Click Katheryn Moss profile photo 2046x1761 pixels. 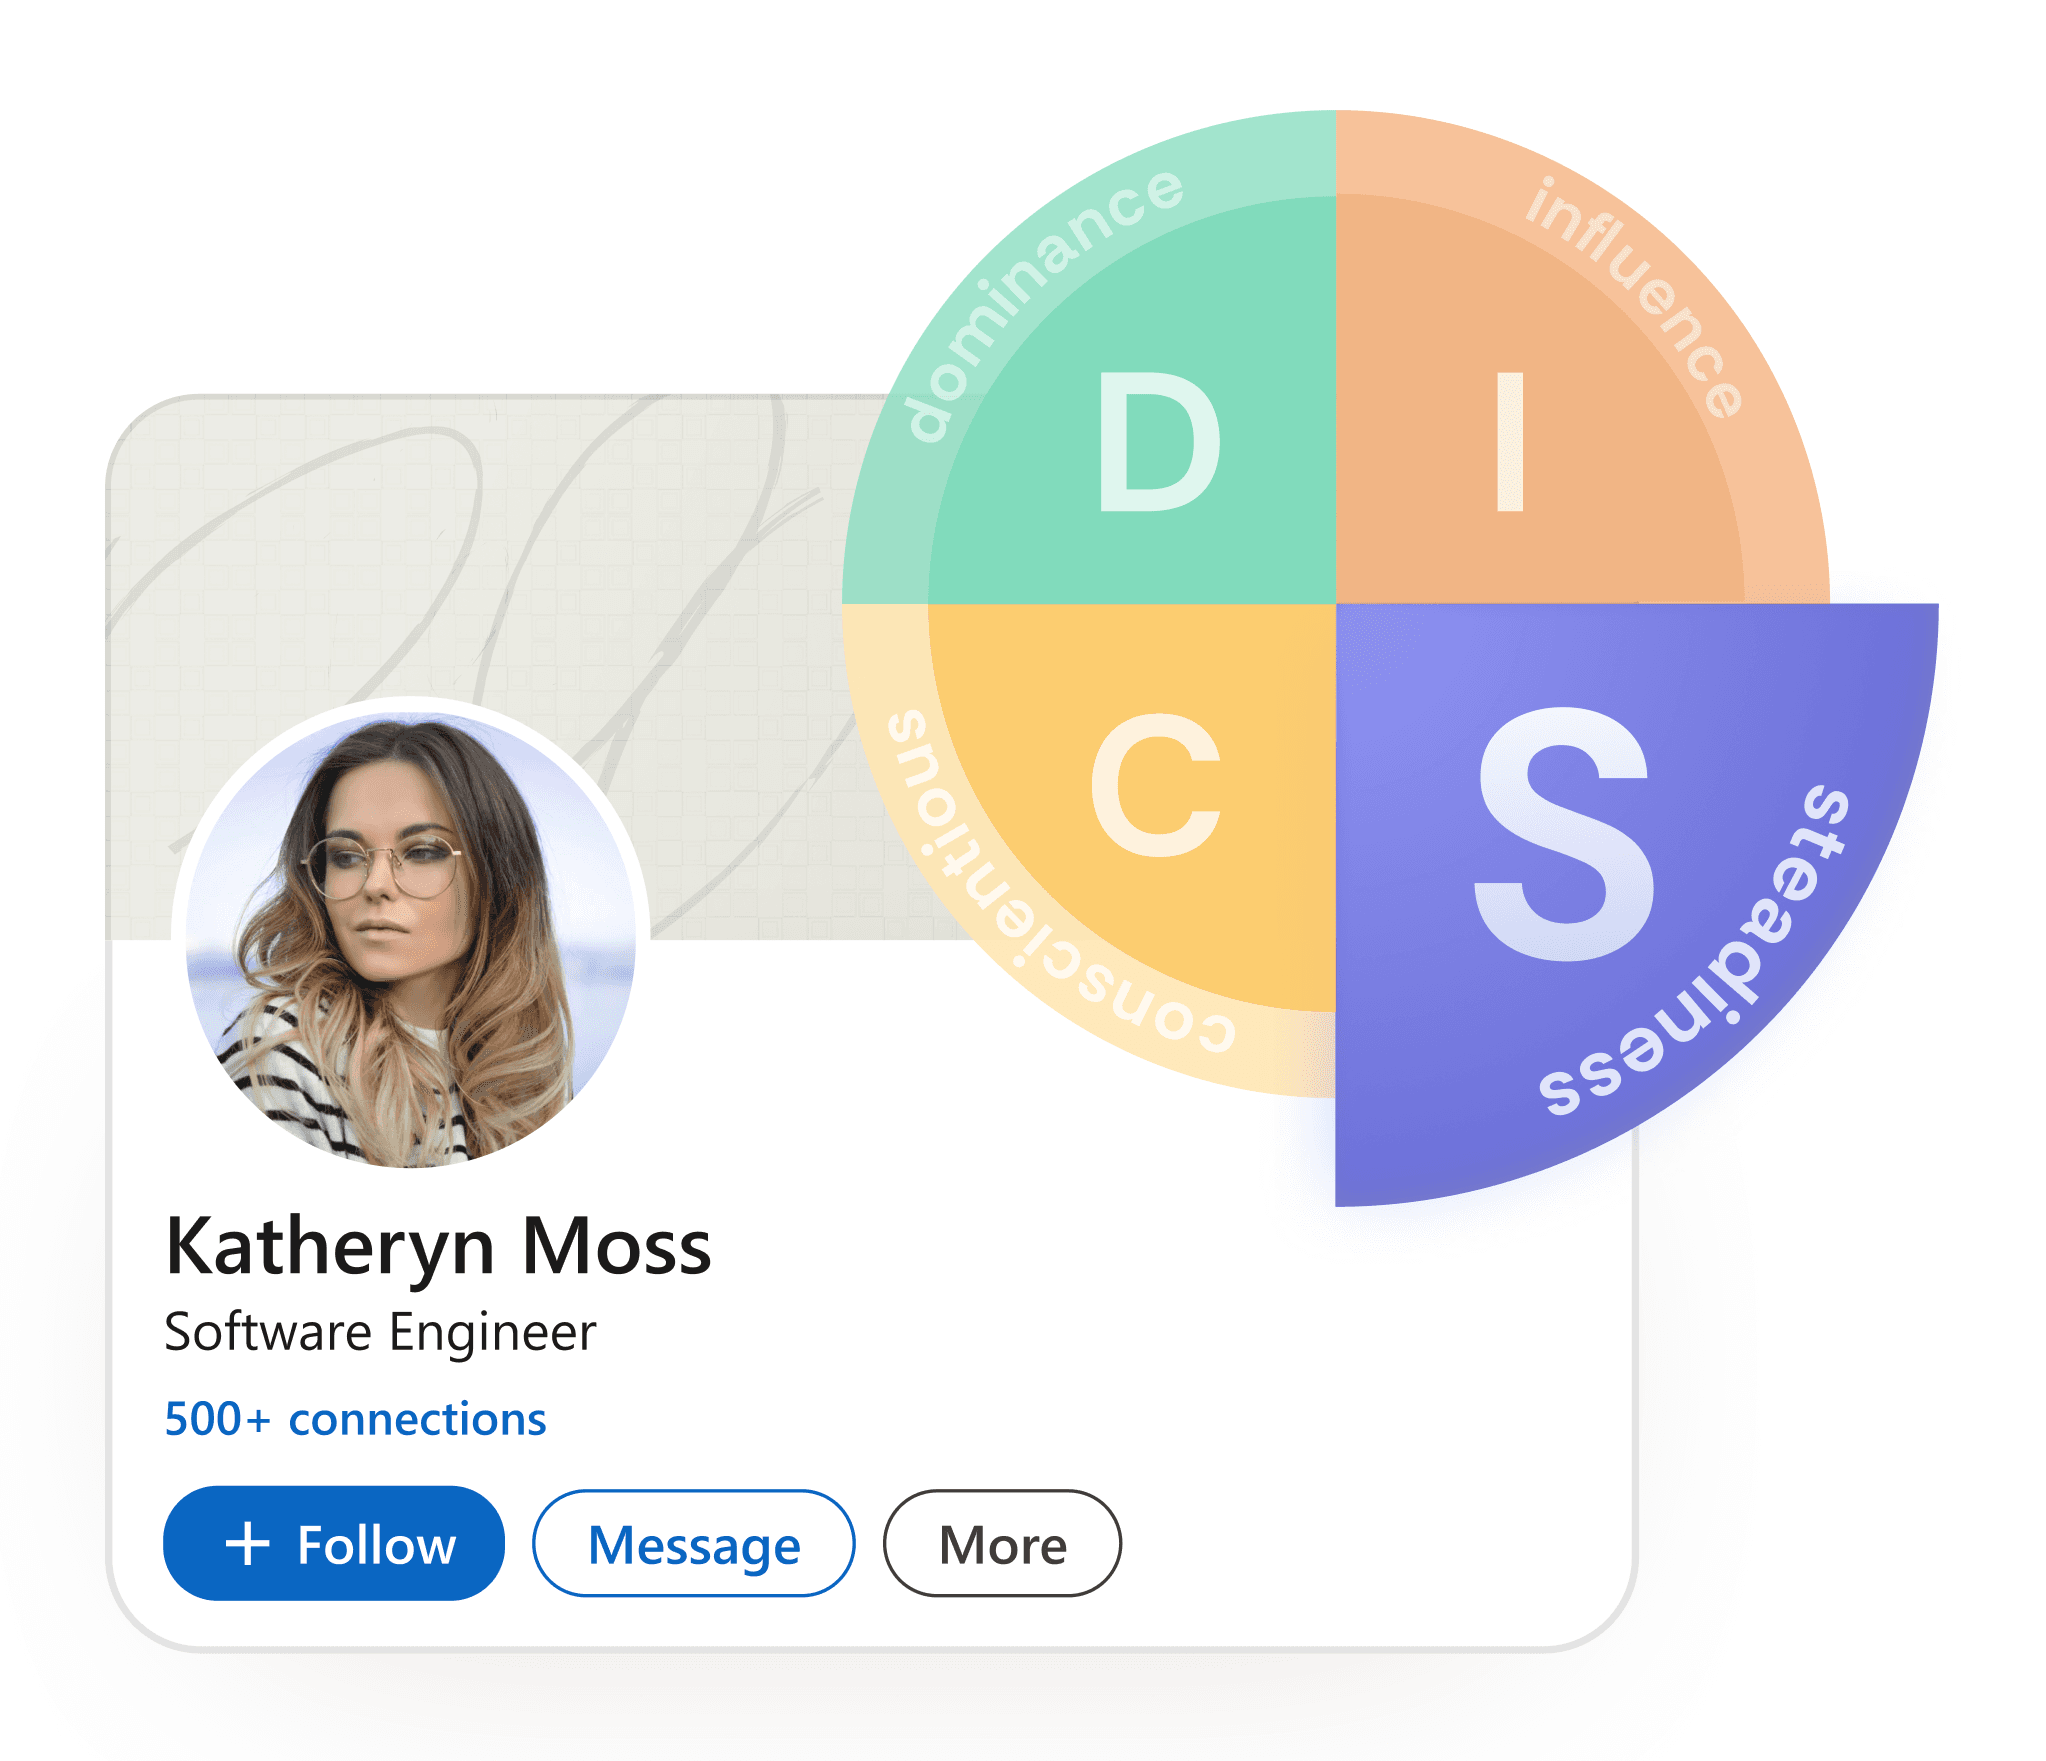click(411, 935)
